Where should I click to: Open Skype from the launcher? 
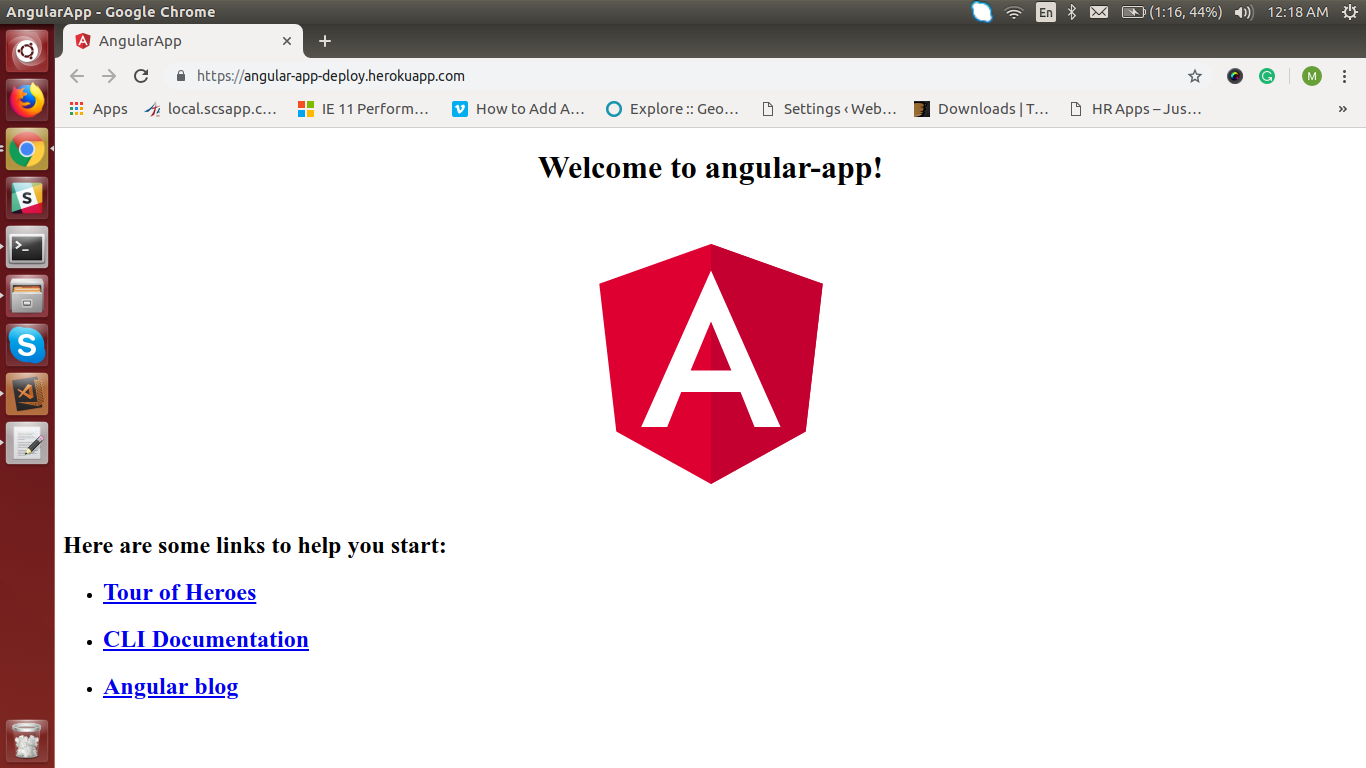pos(27,345)
